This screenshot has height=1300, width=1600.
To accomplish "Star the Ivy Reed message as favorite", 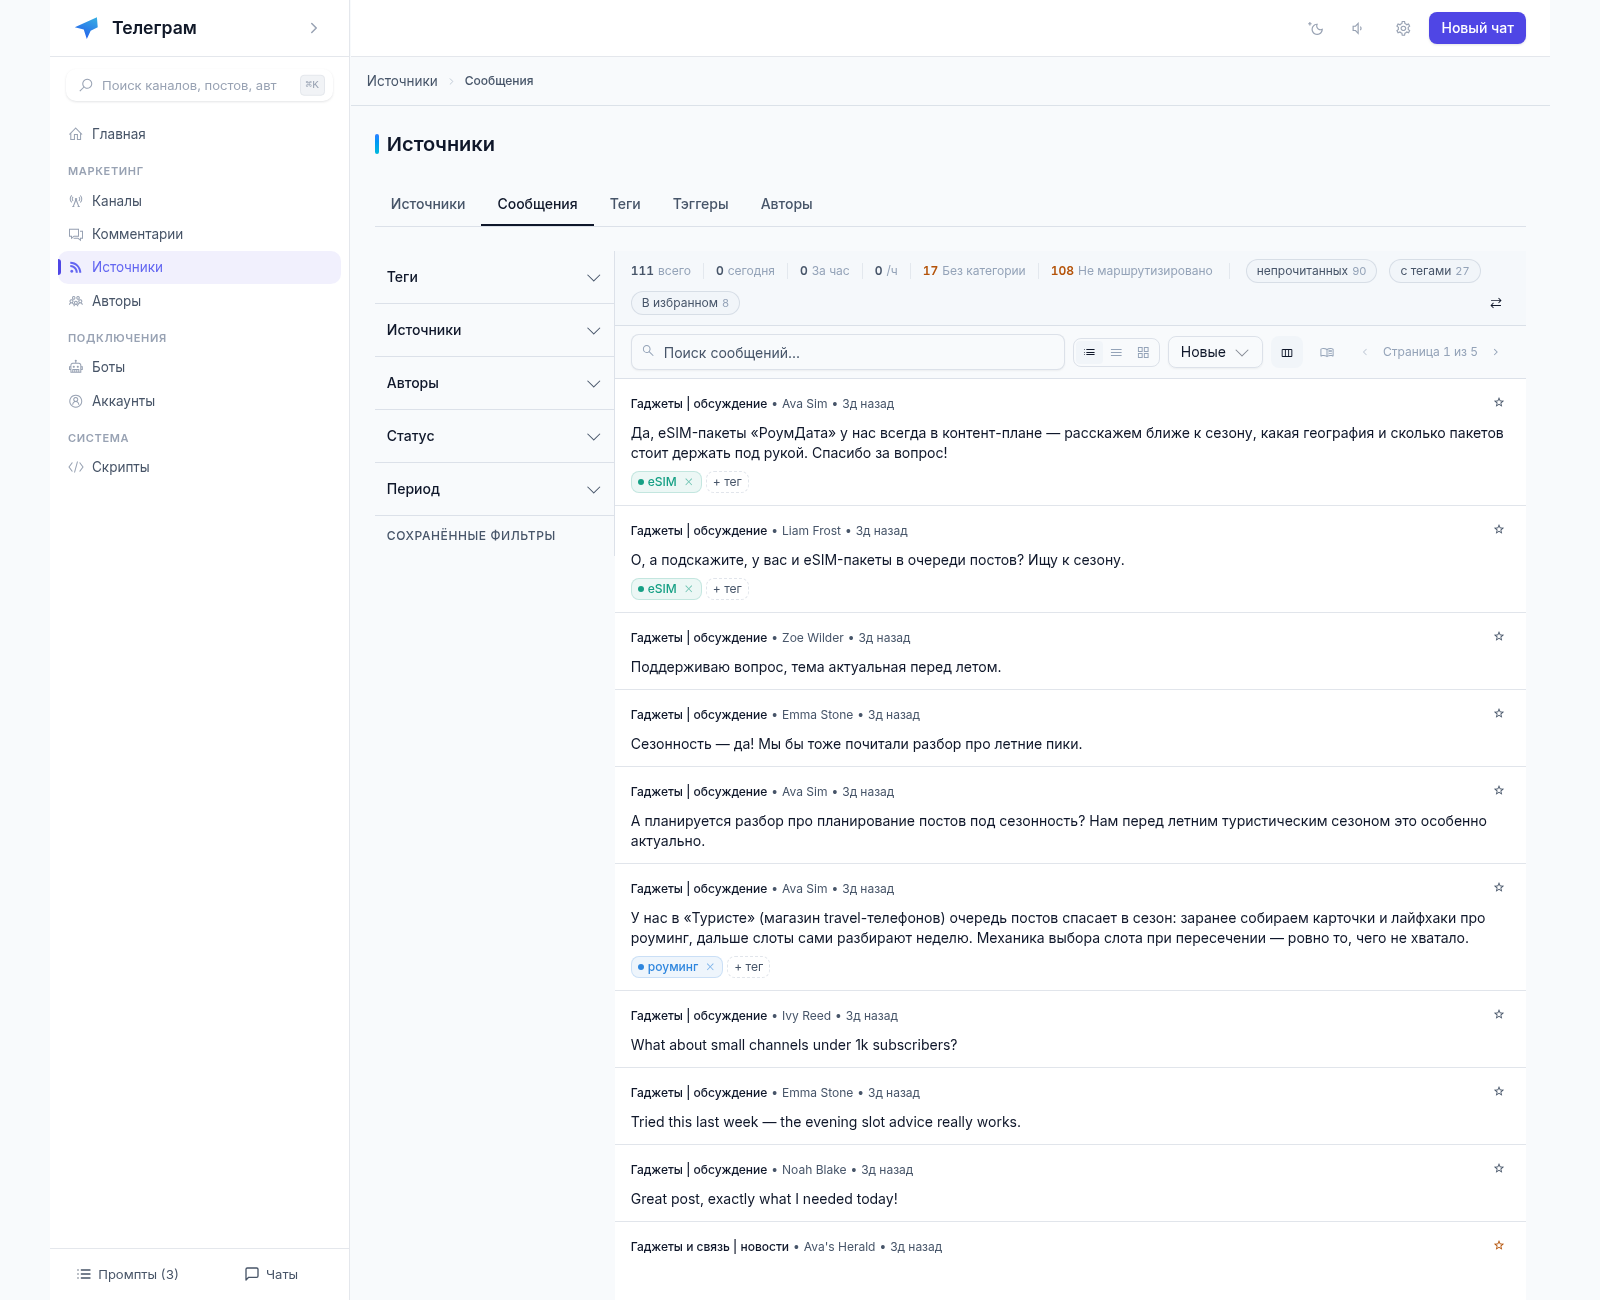I will pyautogui.click(x=1499, y=1014).
